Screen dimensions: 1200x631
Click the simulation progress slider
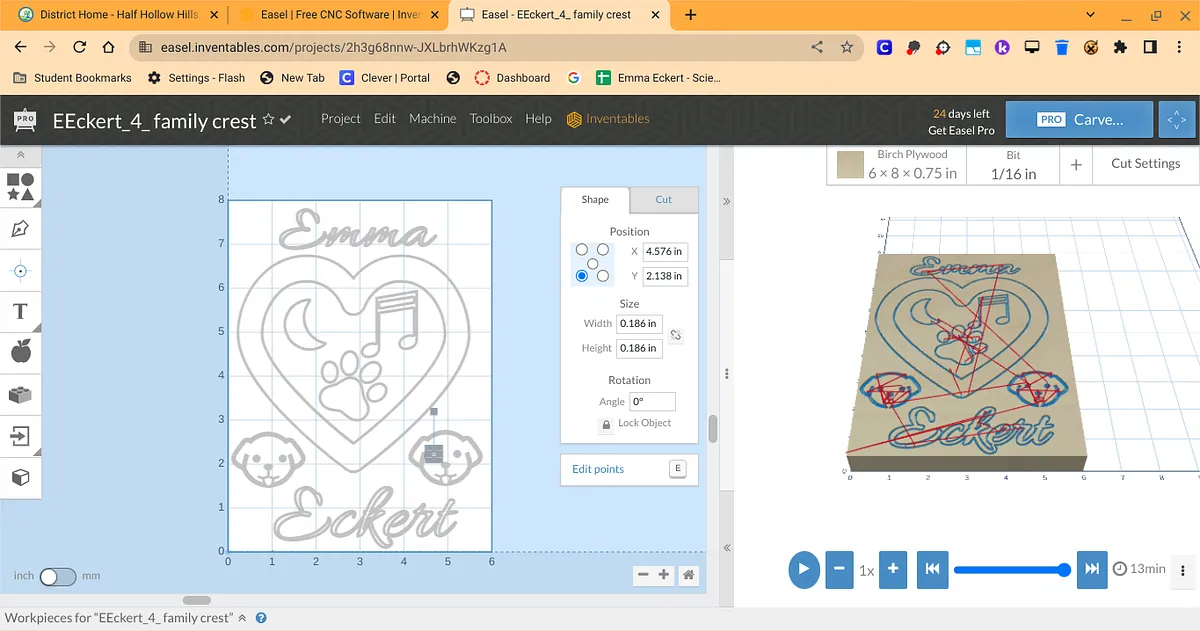1010,569
